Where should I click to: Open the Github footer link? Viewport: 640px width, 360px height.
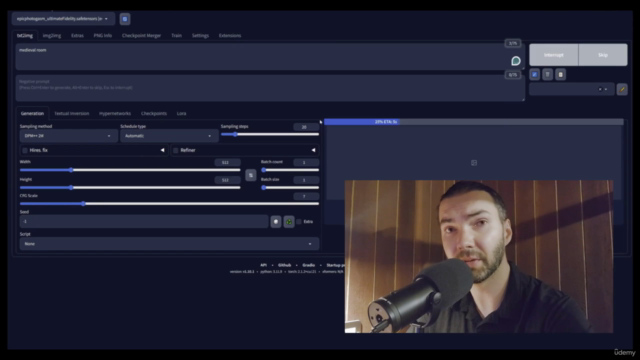[x=284, y=265]
